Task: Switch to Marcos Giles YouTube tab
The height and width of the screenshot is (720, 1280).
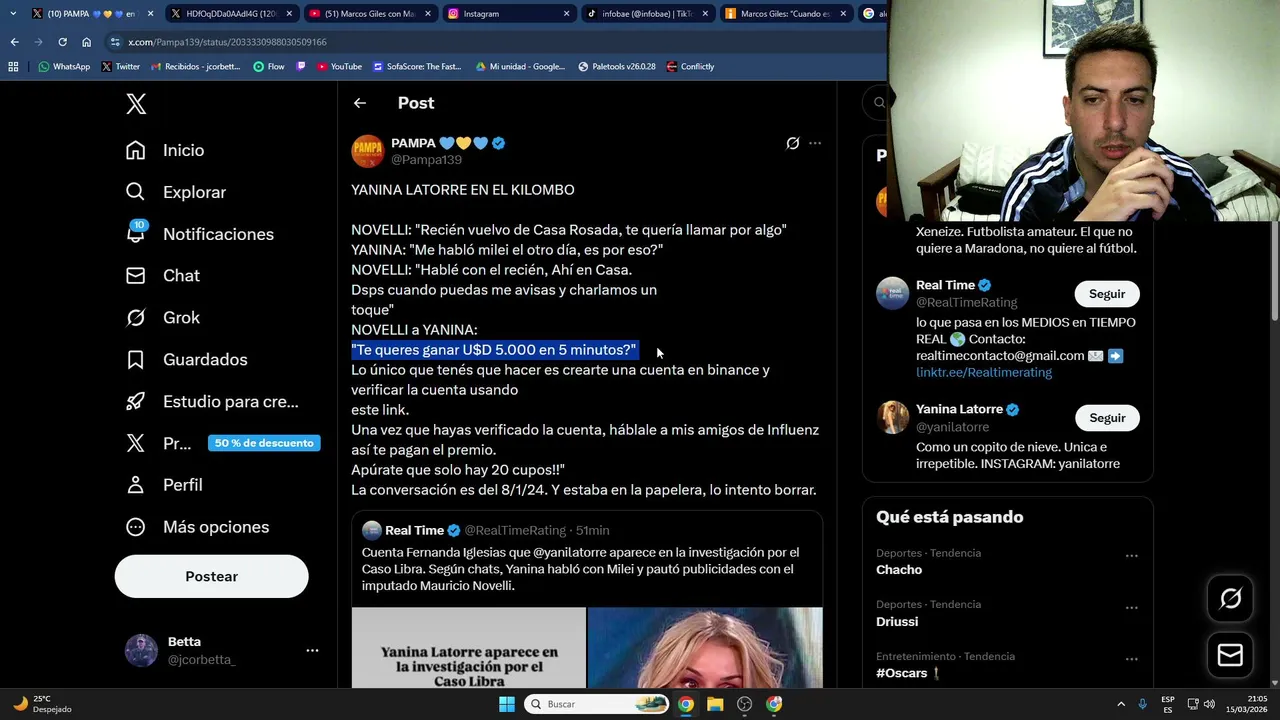Action: (x=369, y=14)
